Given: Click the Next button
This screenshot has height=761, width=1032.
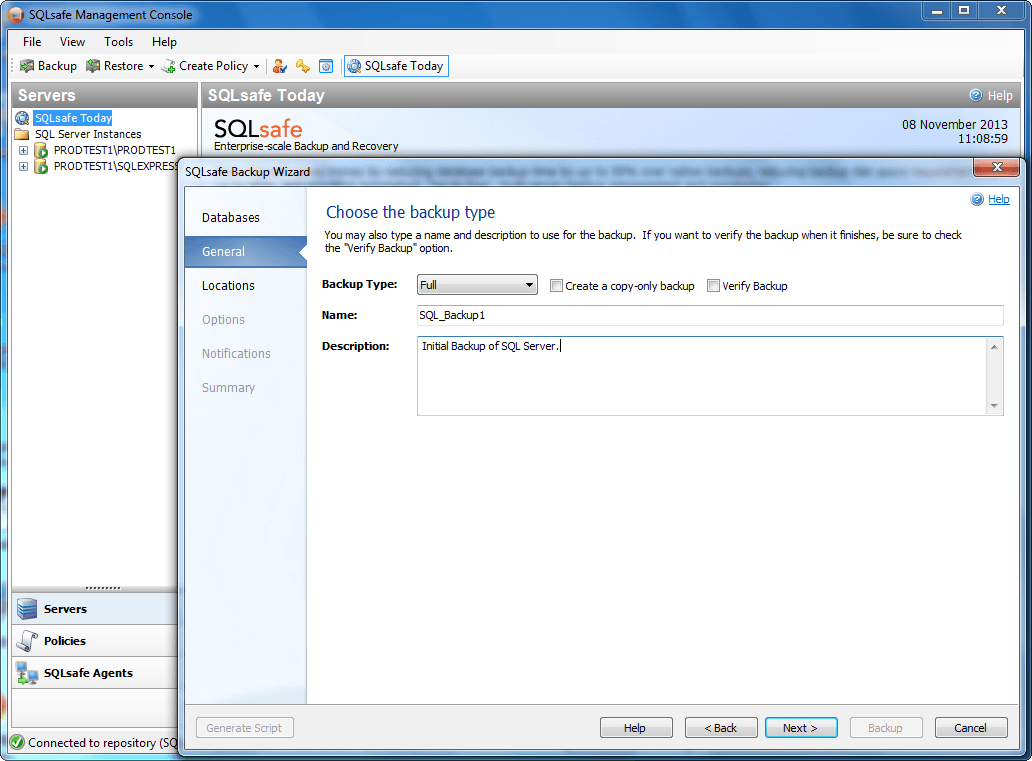Looking at the screenshot, I should [x=801, y=727].
